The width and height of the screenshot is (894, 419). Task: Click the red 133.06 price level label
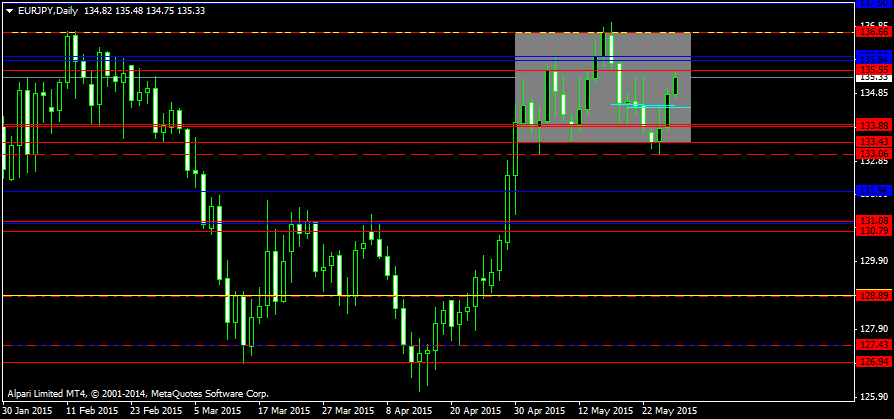click(x=873, y=154)
